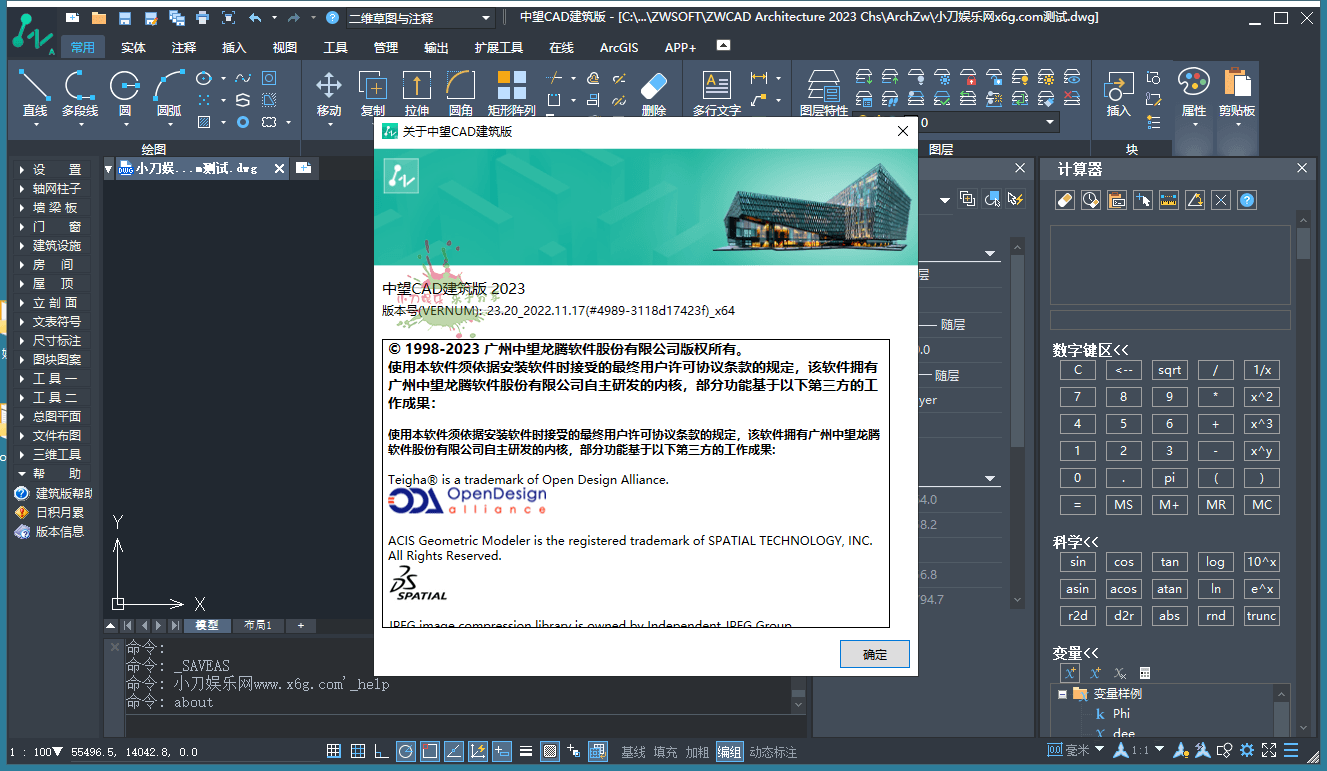The image size is (1327, 771).
Task: Click 确定 in the about dialog
Action: coord(874,654)
